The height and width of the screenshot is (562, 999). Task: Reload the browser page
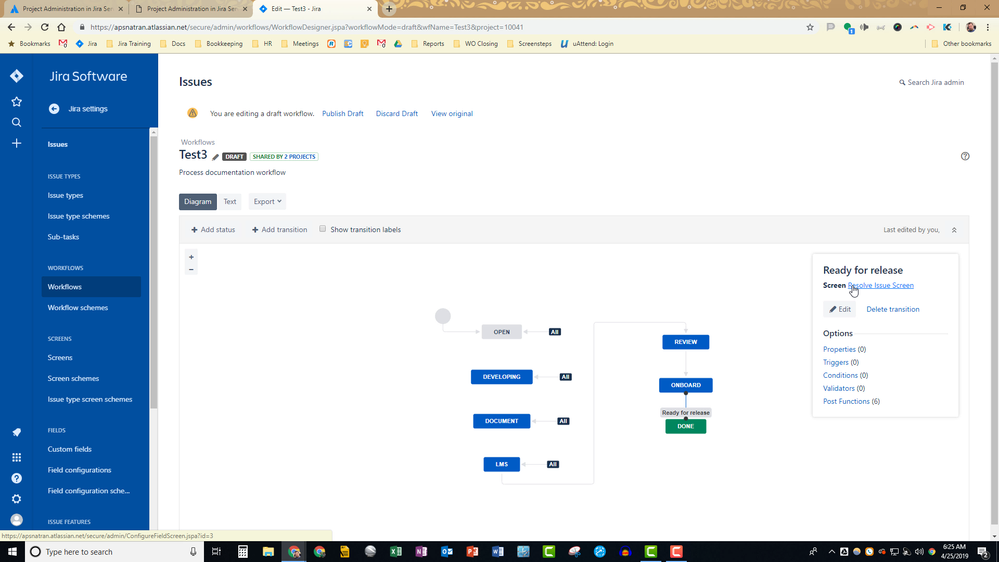click(45, 27)
